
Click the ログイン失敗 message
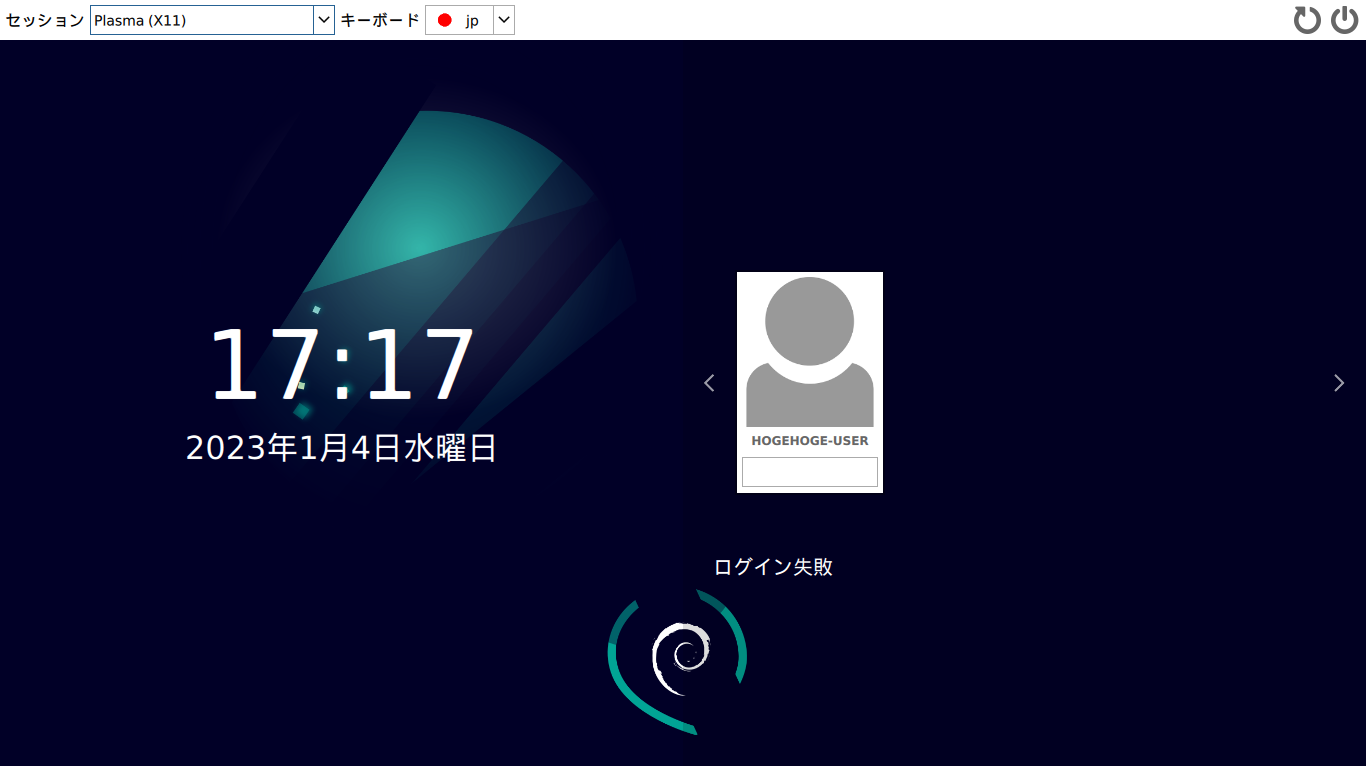(773, 567)
